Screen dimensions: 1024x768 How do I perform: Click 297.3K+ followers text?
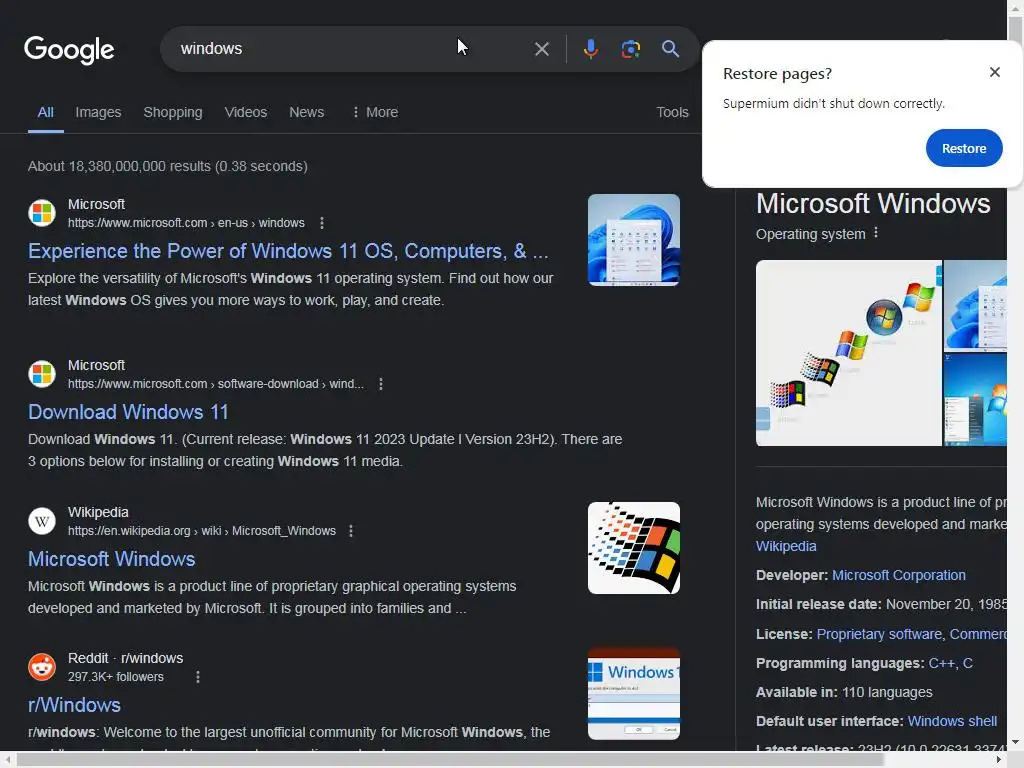(x=116, y=677)
